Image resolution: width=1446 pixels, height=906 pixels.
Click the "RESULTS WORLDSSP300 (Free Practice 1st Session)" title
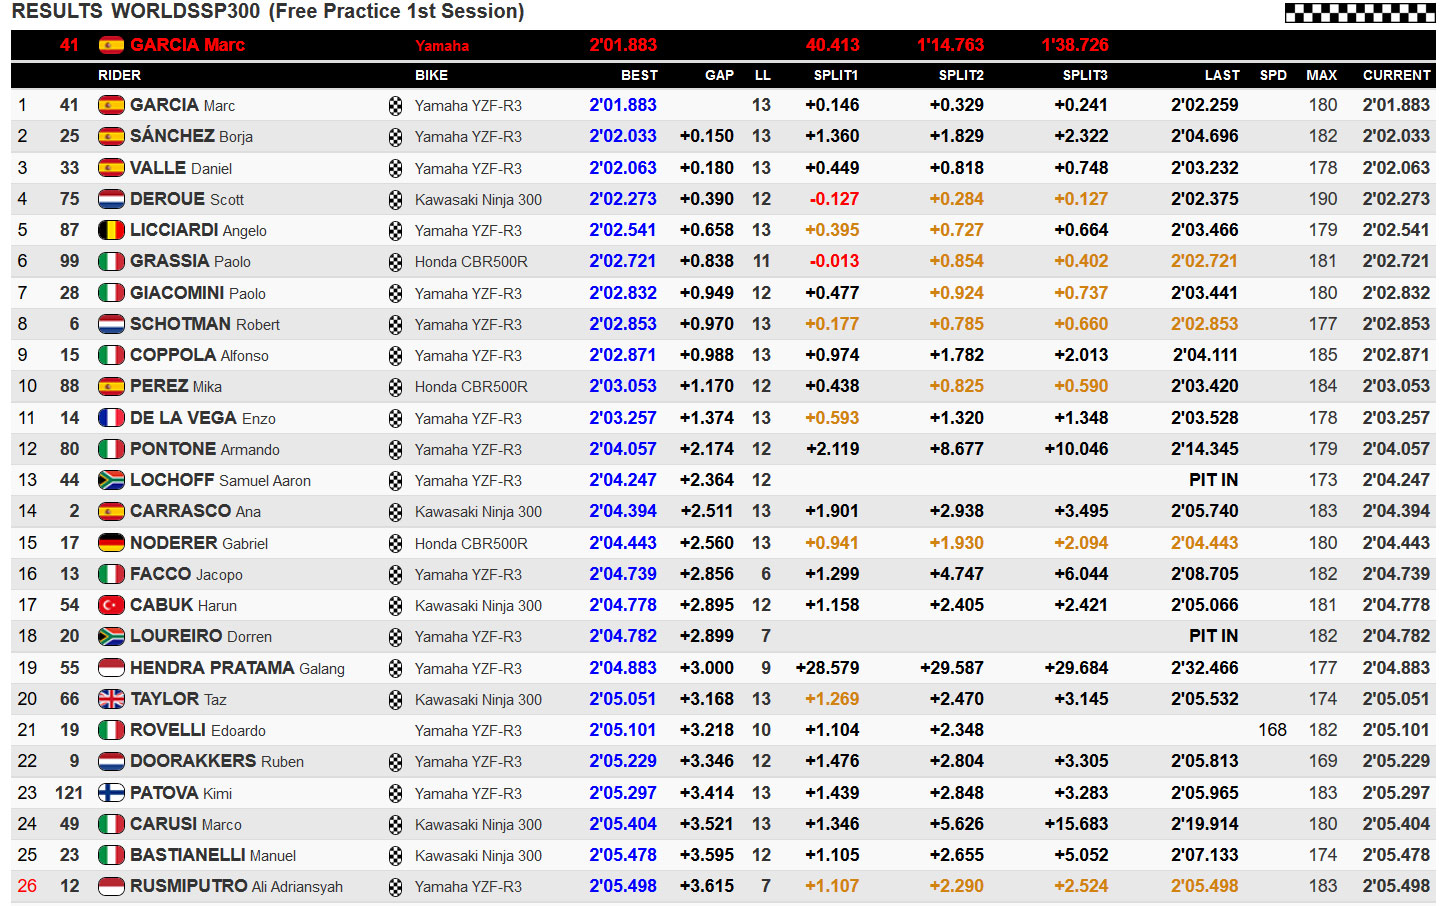[268, 12]
